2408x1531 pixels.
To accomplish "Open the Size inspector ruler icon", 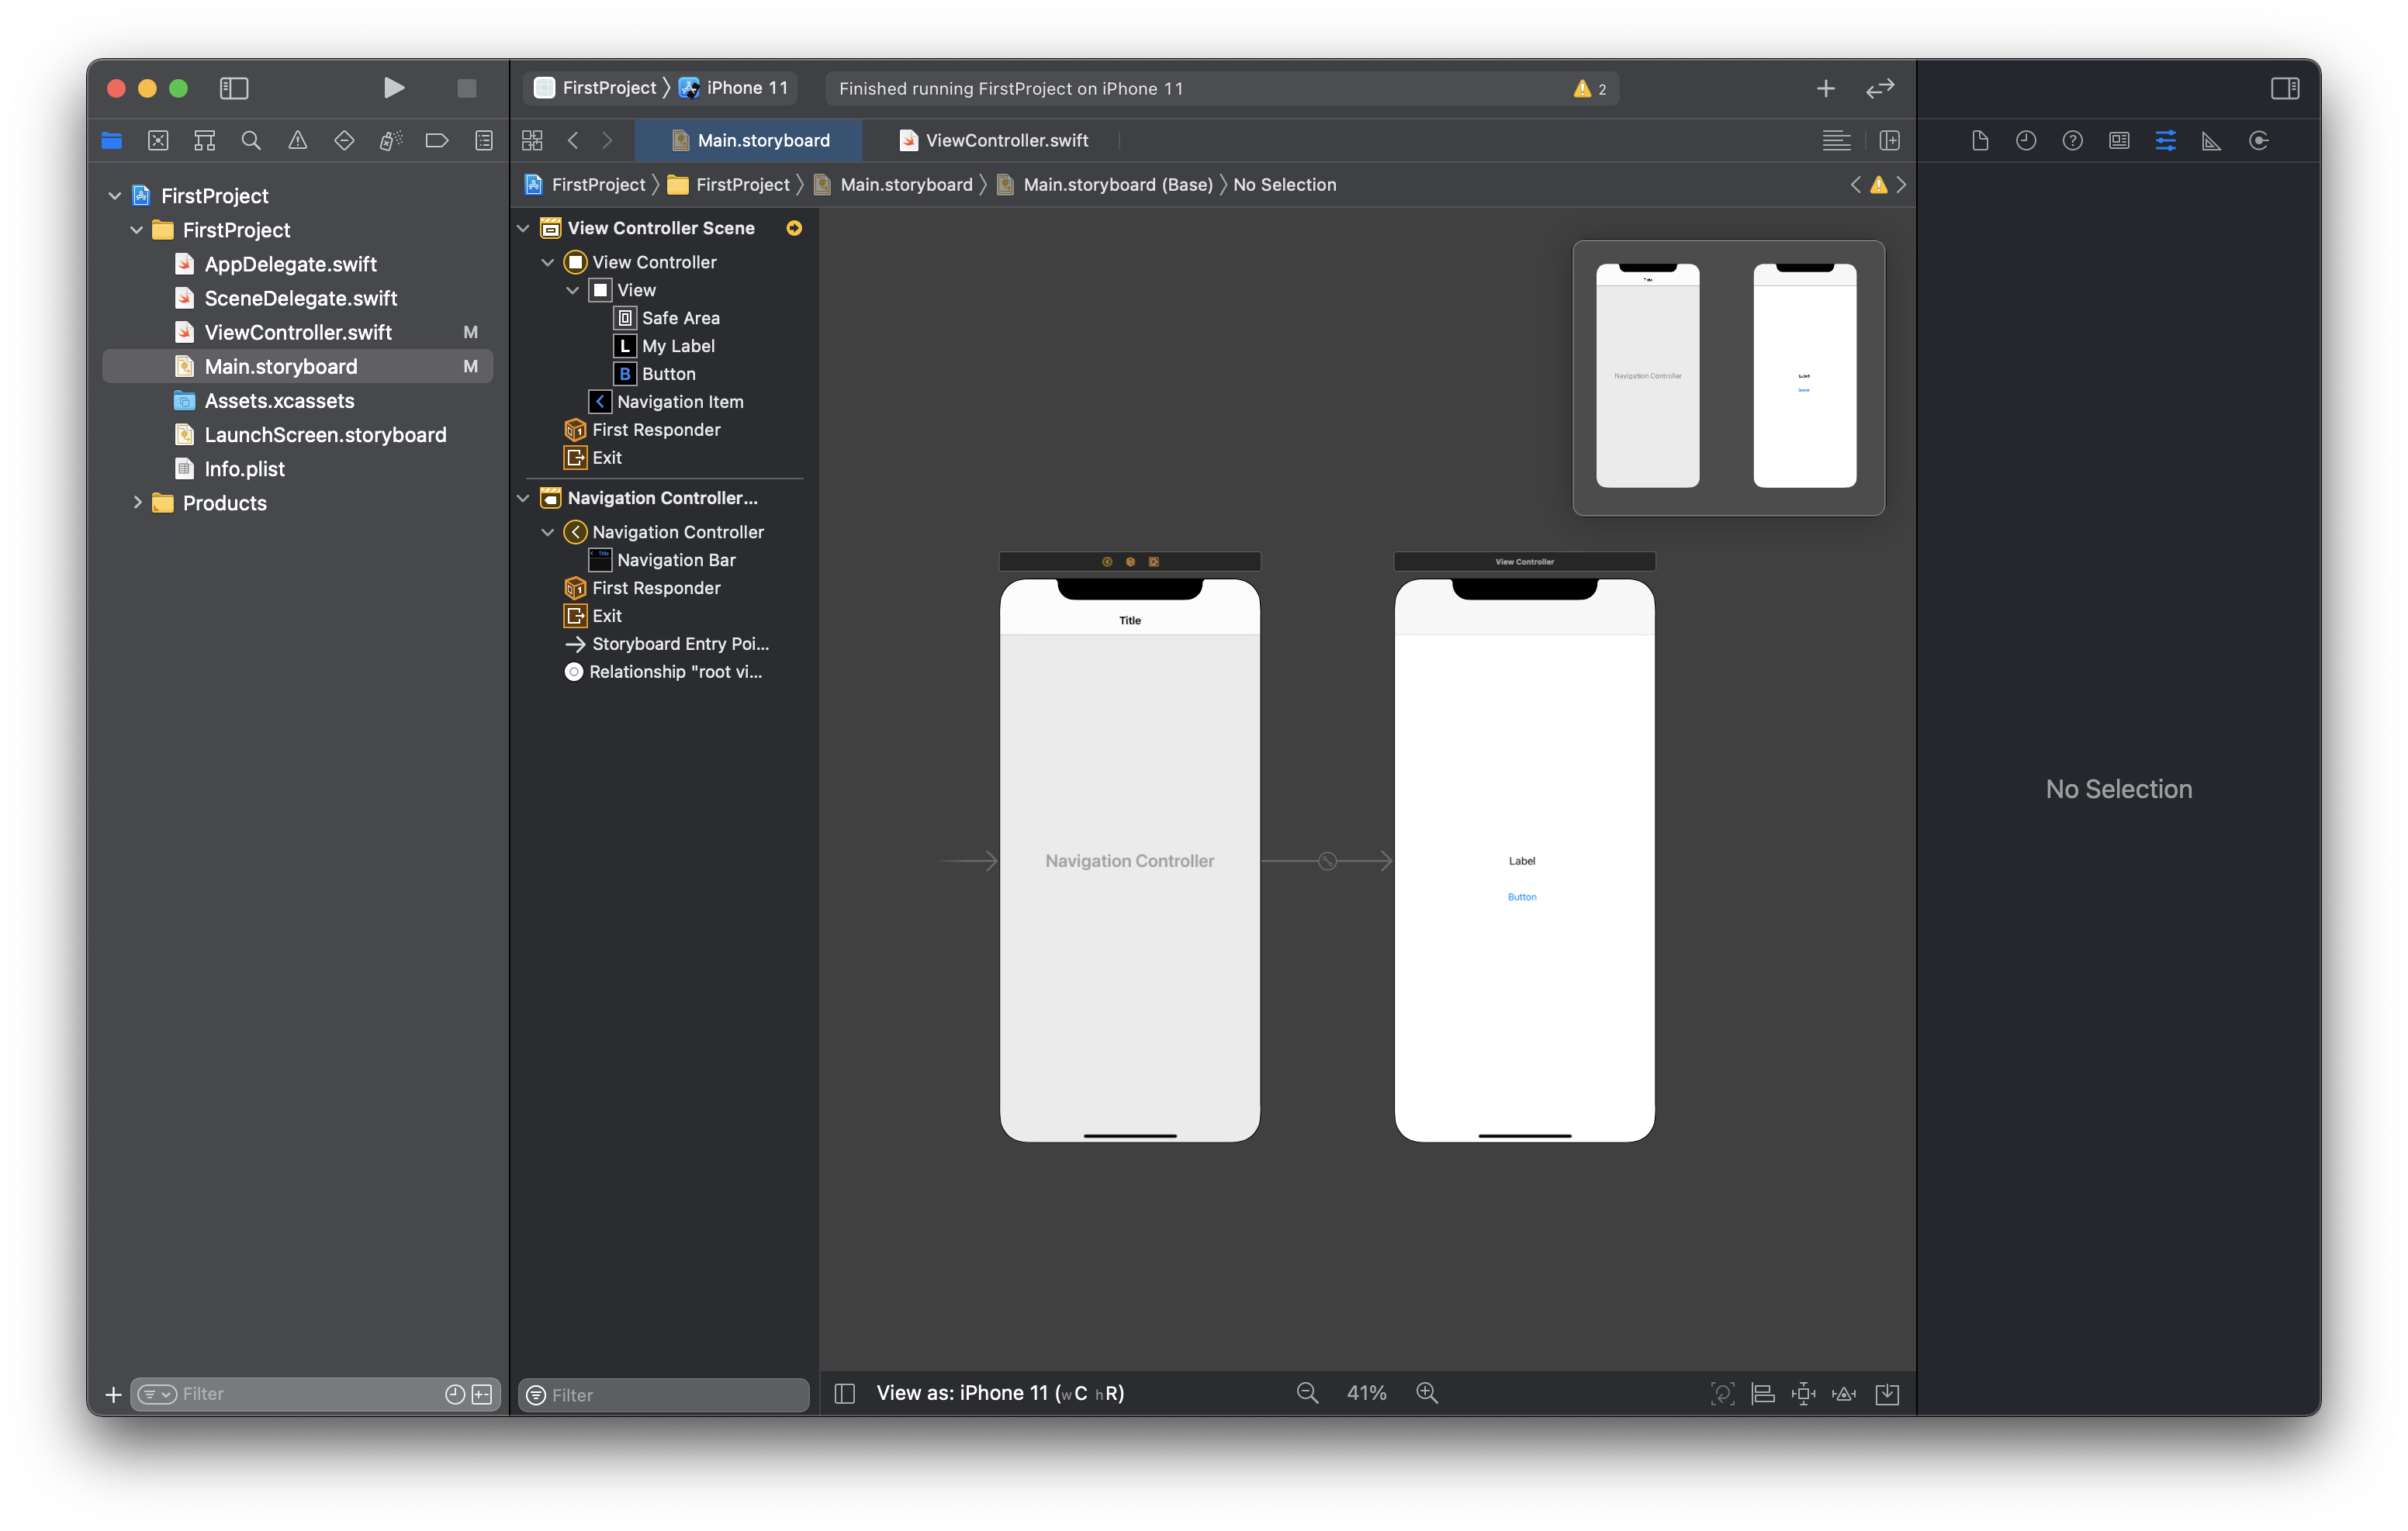I will 2211,140.
